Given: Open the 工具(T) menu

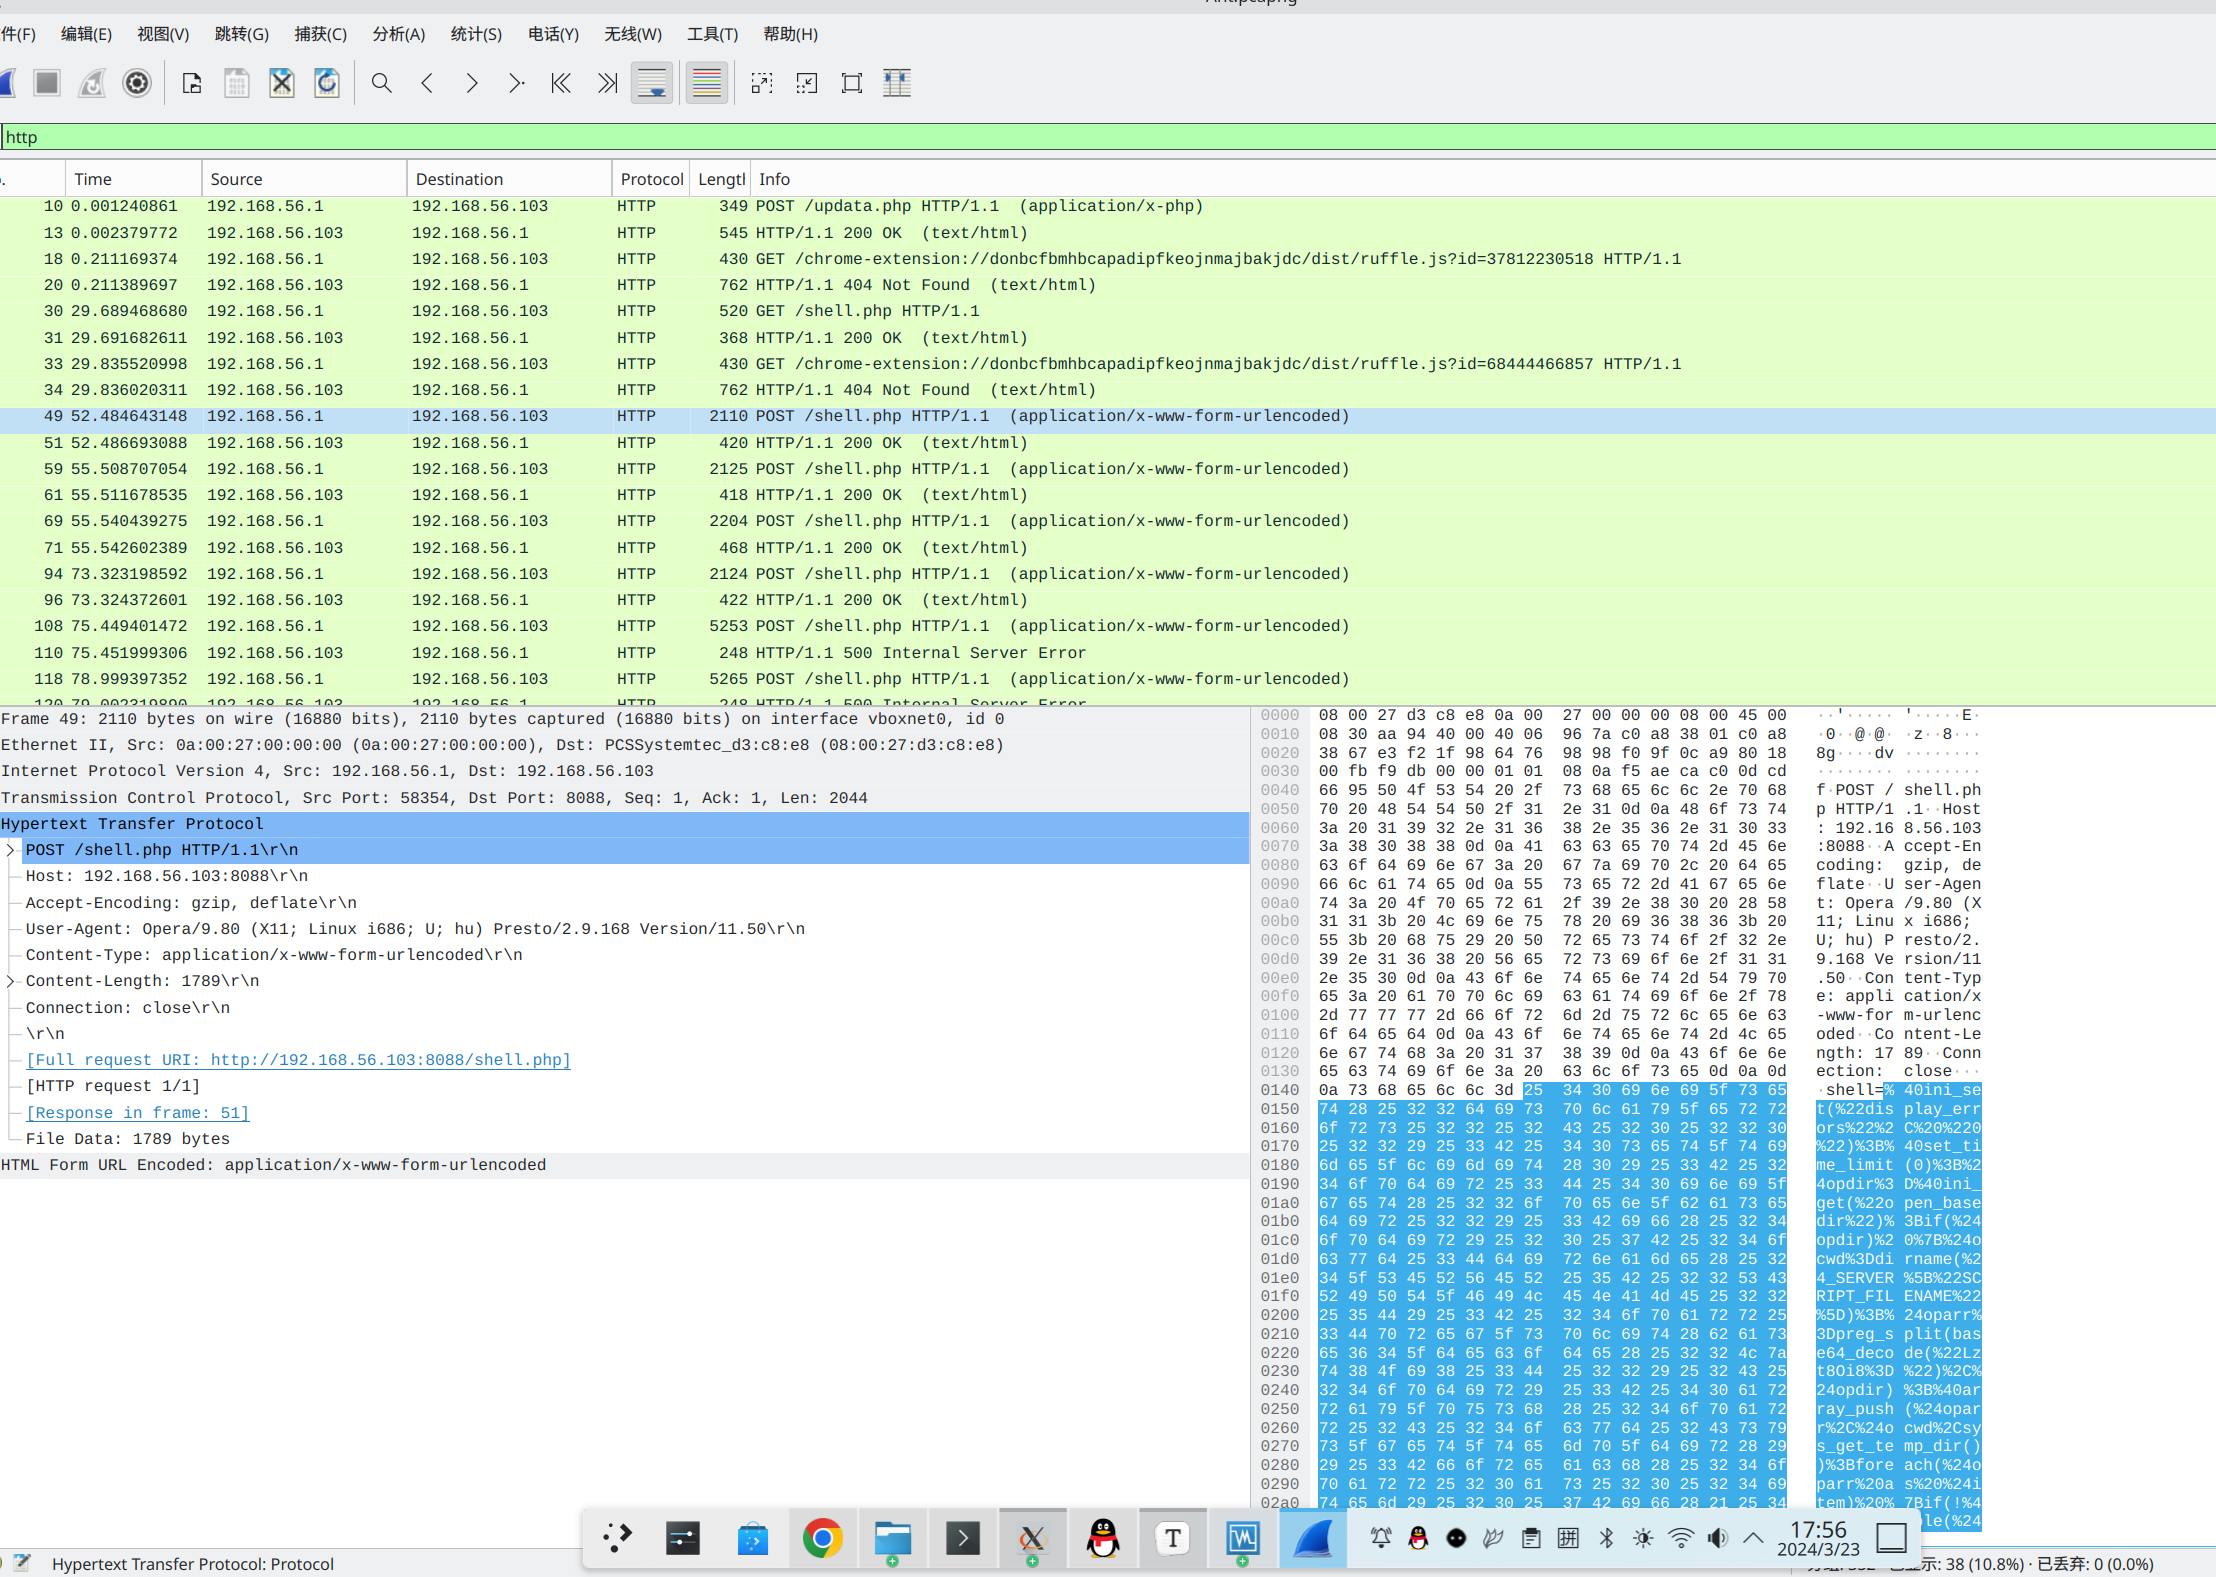Looking at the screenshot, I should [x=712, y=34].
